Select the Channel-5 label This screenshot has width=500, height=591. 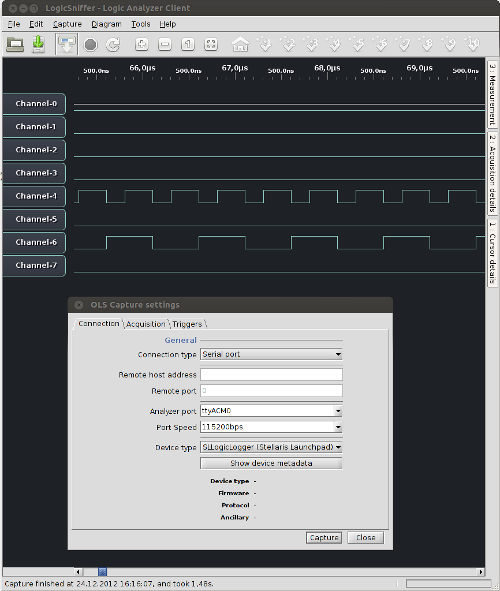(x=34, y=219)
